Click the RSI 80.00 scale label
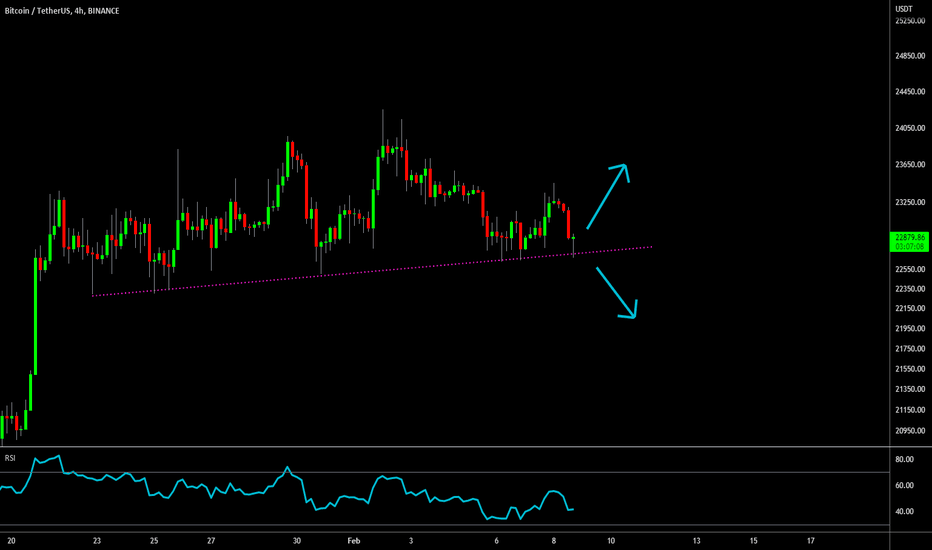Screen dimensions: 932x550 pos(904,460)
